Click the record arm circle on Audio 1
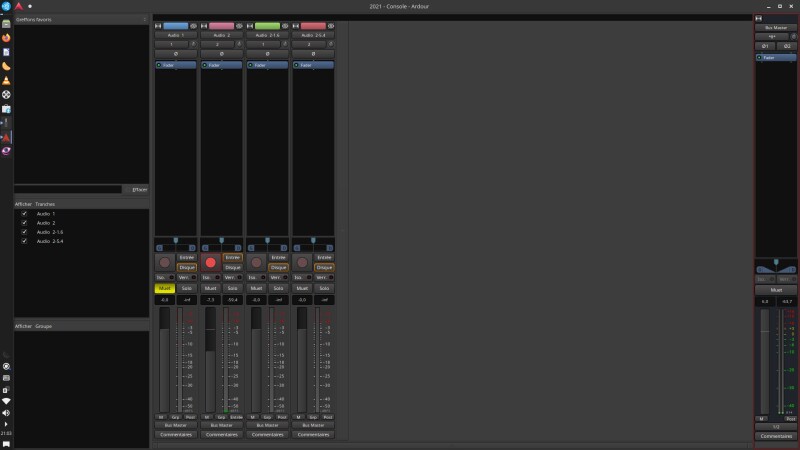 click(164, 262)
